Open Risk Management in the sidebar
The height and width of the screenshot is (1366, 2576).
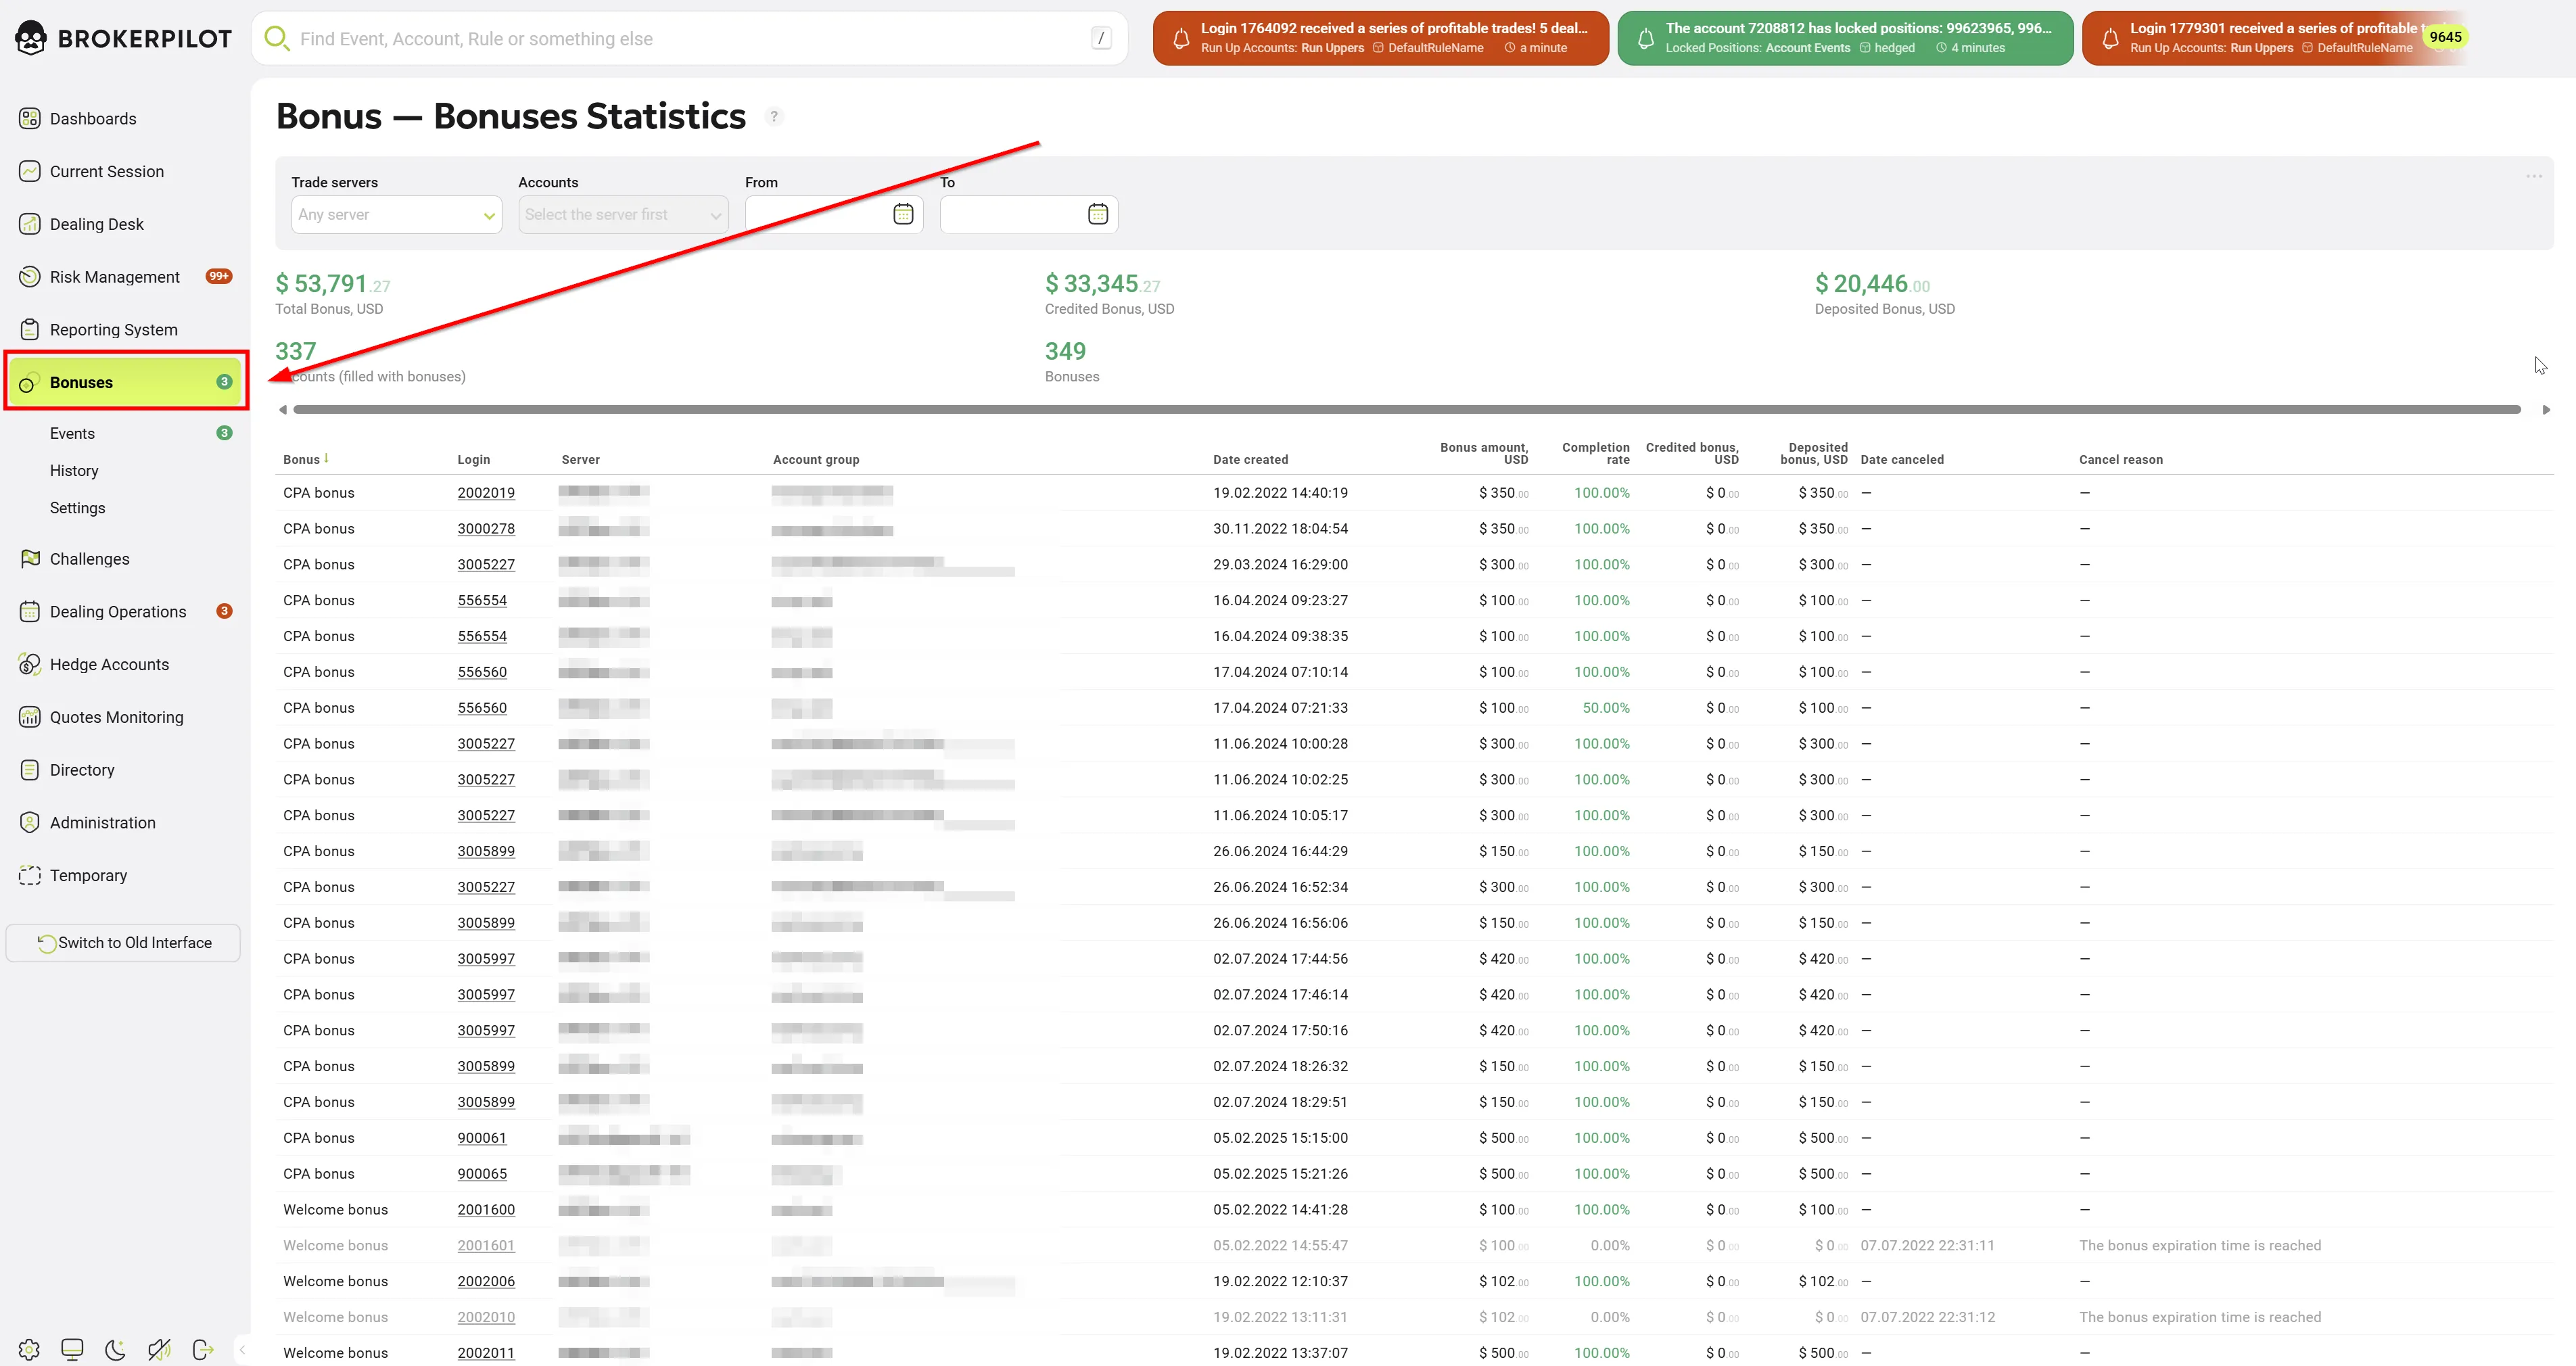tap(125, 277)
